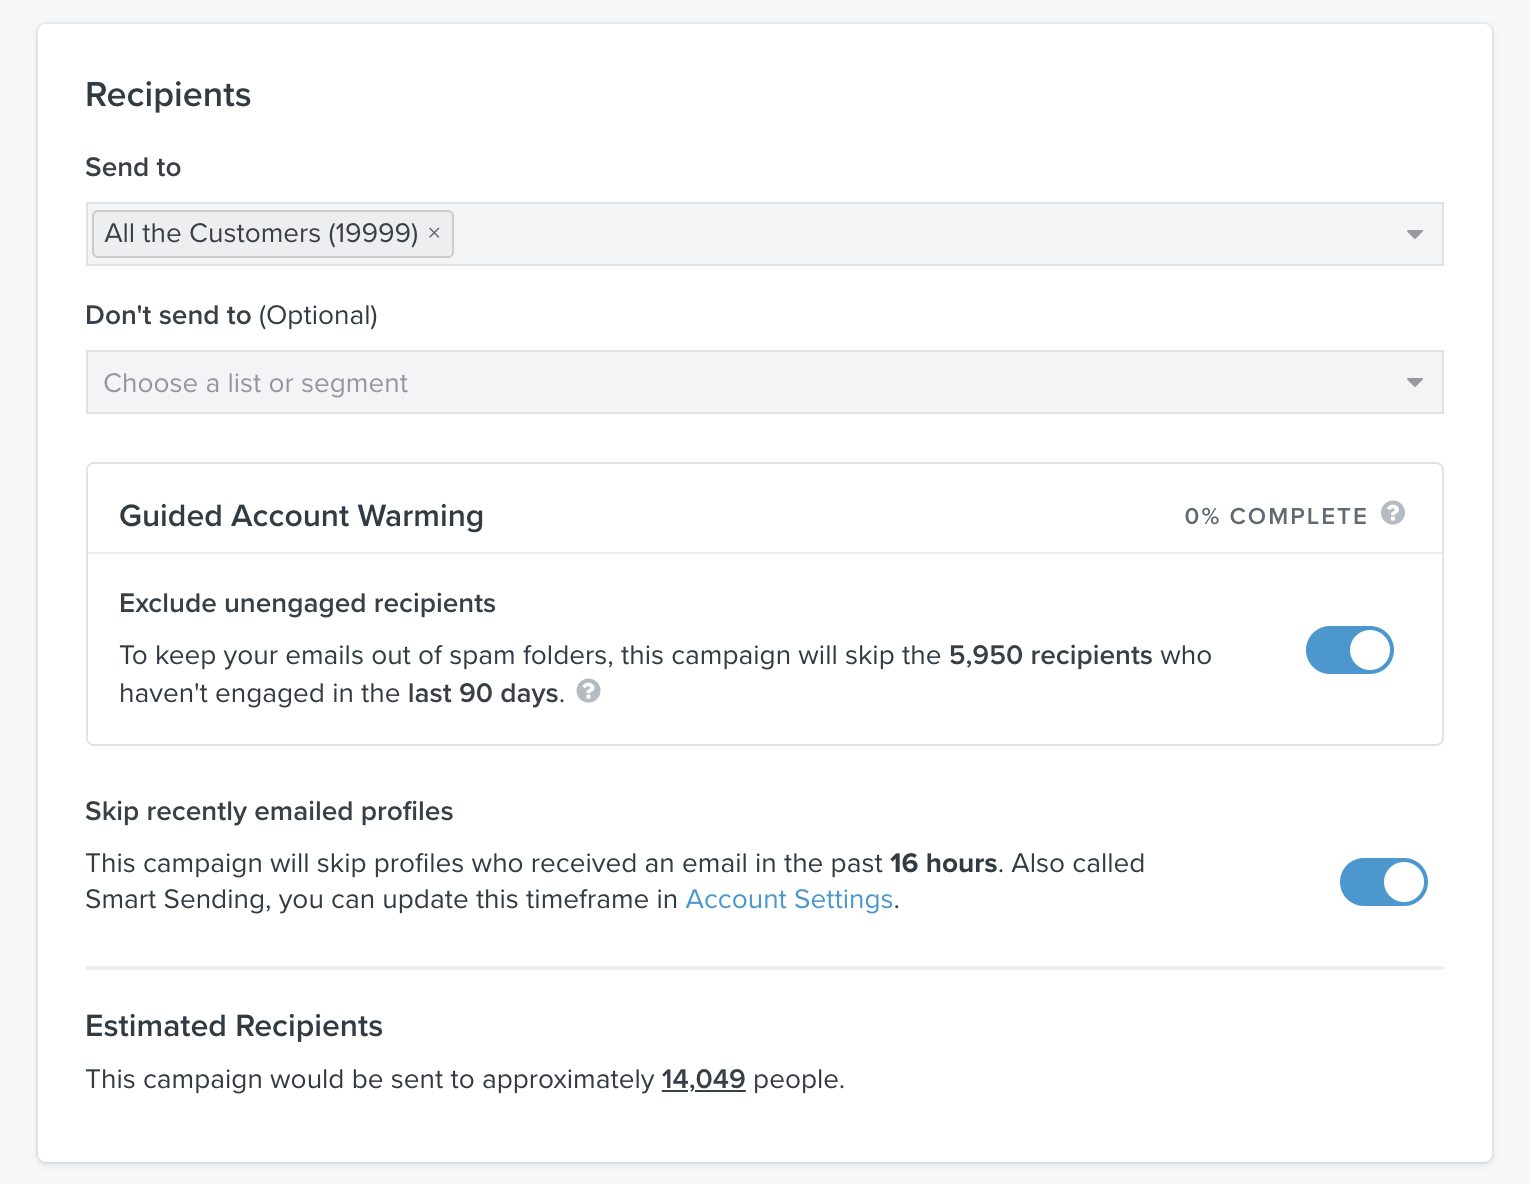Click the Recipients section title
This screenshot has height=1184, width=1530.
point(168,95)
